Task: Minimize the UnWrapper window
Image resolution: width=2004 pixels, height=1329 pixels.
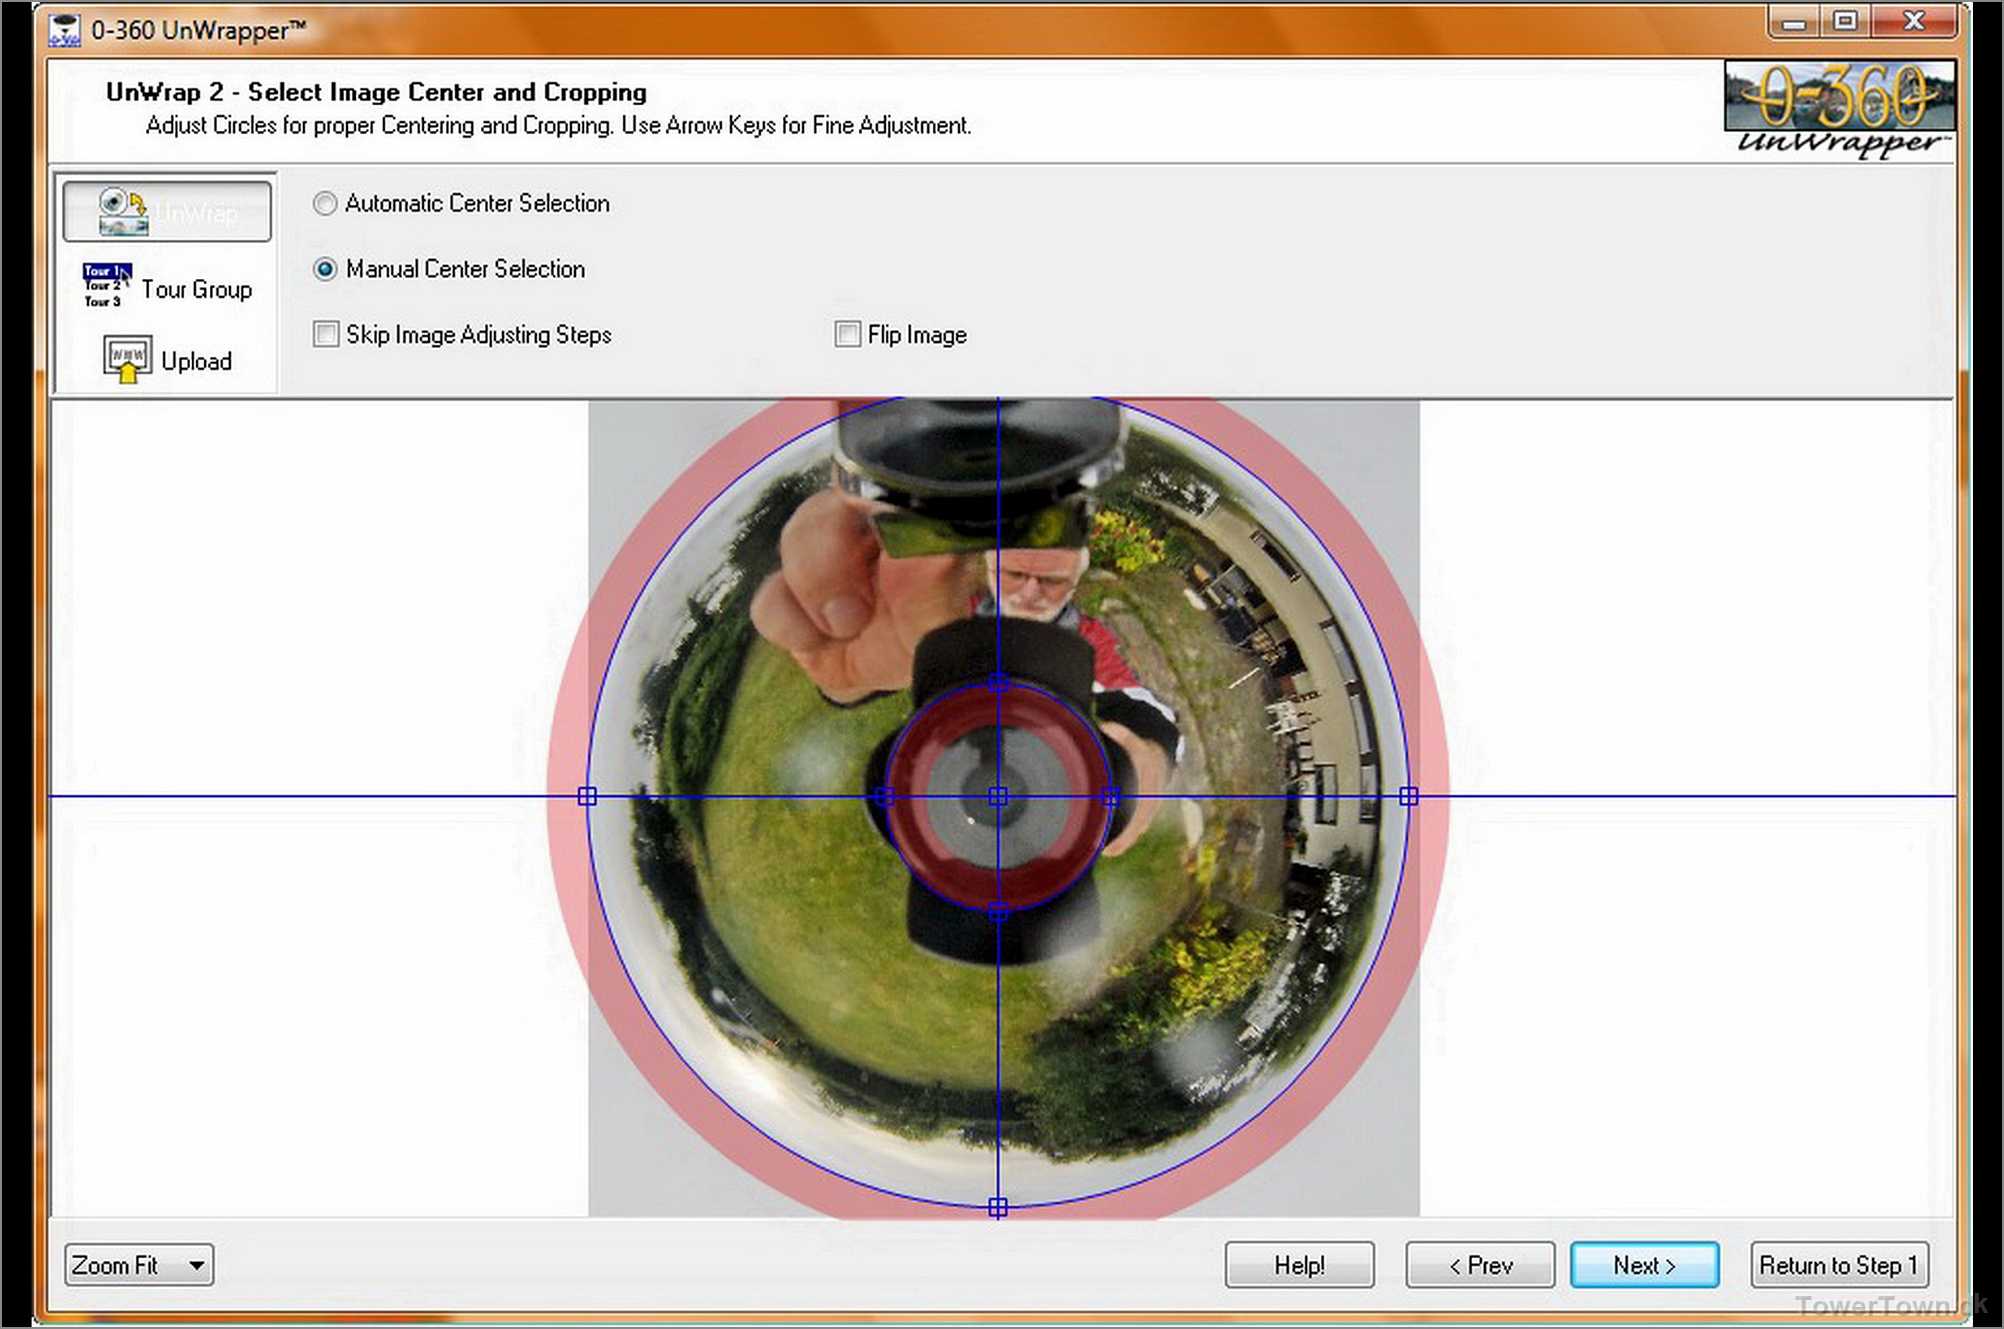Action: tap(1794, 22)
